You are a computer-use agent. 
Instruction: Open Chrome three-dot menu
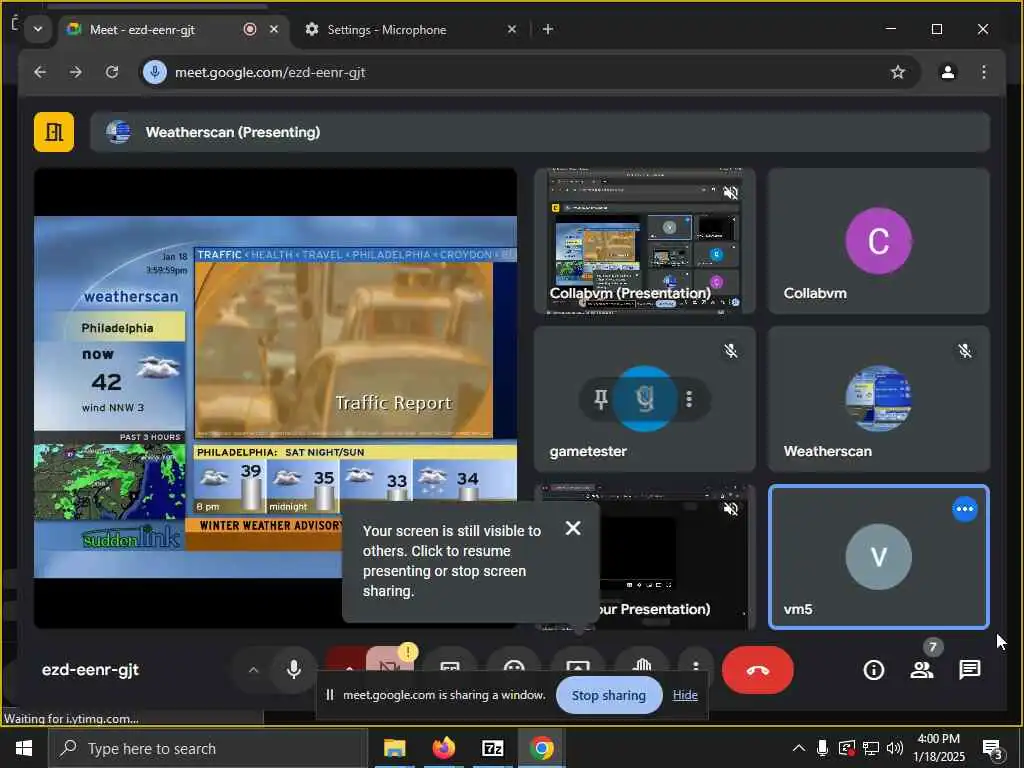click(x=984, y=72)
